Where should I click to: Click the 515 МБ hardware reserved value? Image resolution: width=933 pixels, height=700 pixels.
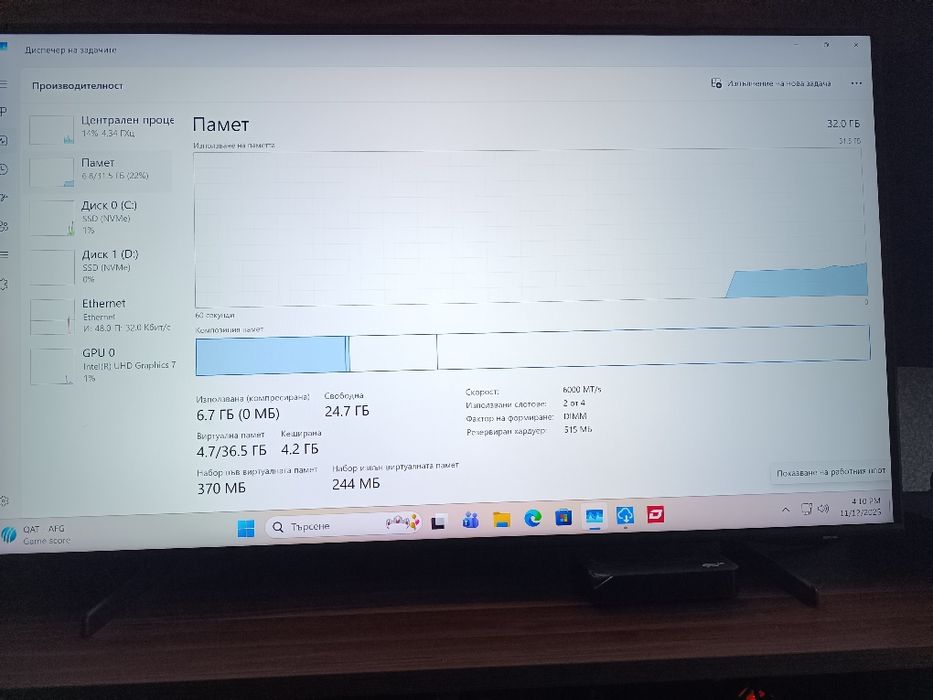(x=578, y=429)
